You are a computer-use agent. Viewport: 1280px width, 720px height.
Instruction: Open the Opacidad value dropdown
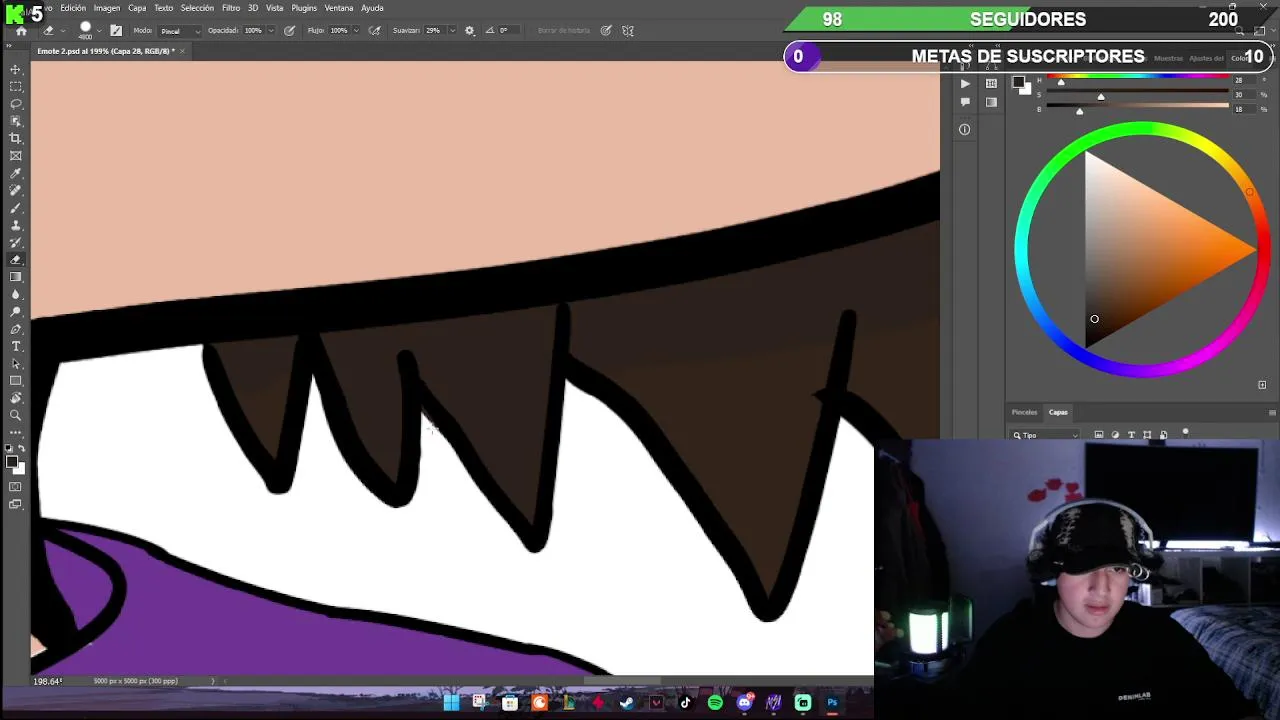pyautogui.click(x=270, y=30)
